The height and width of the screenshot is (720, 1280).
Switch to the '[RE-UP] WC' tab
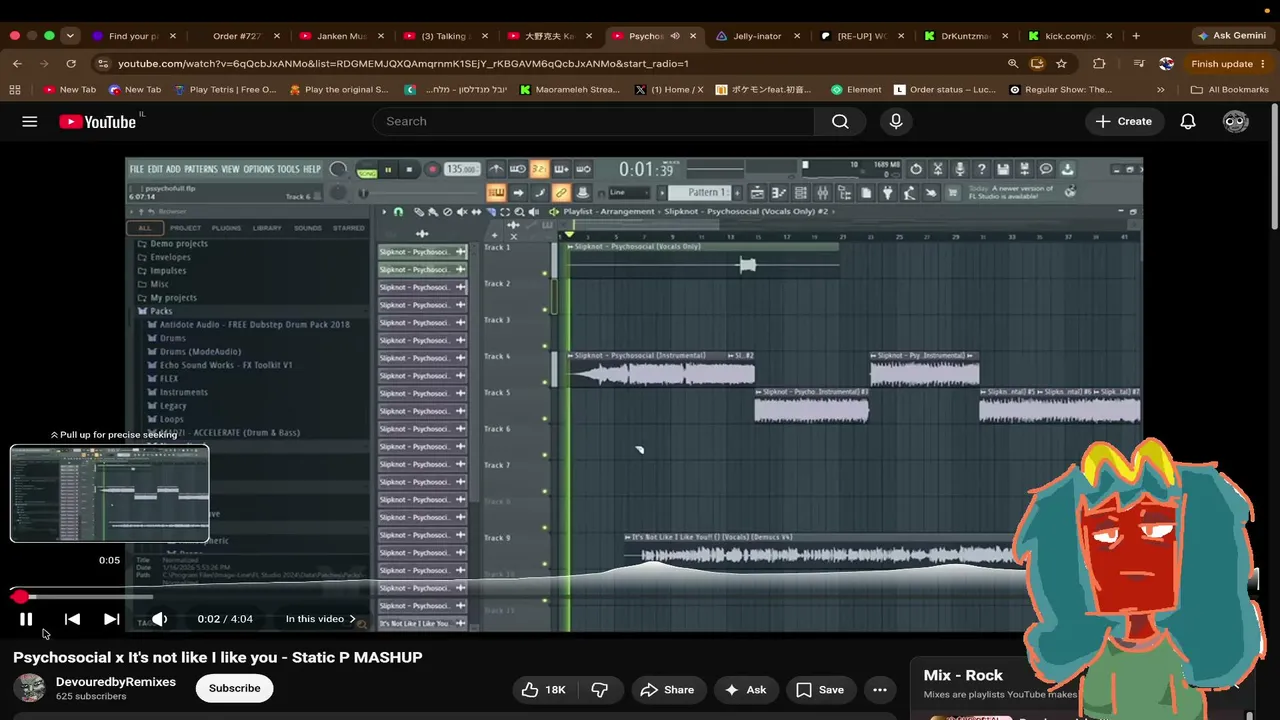click(x=862, y=36)
